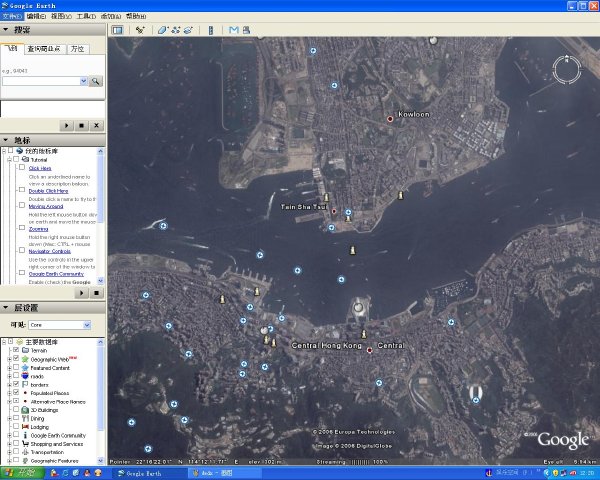This screenshot has height=480, width=600.
Task: Click the print toolbar icon
Action: (246, 30)
